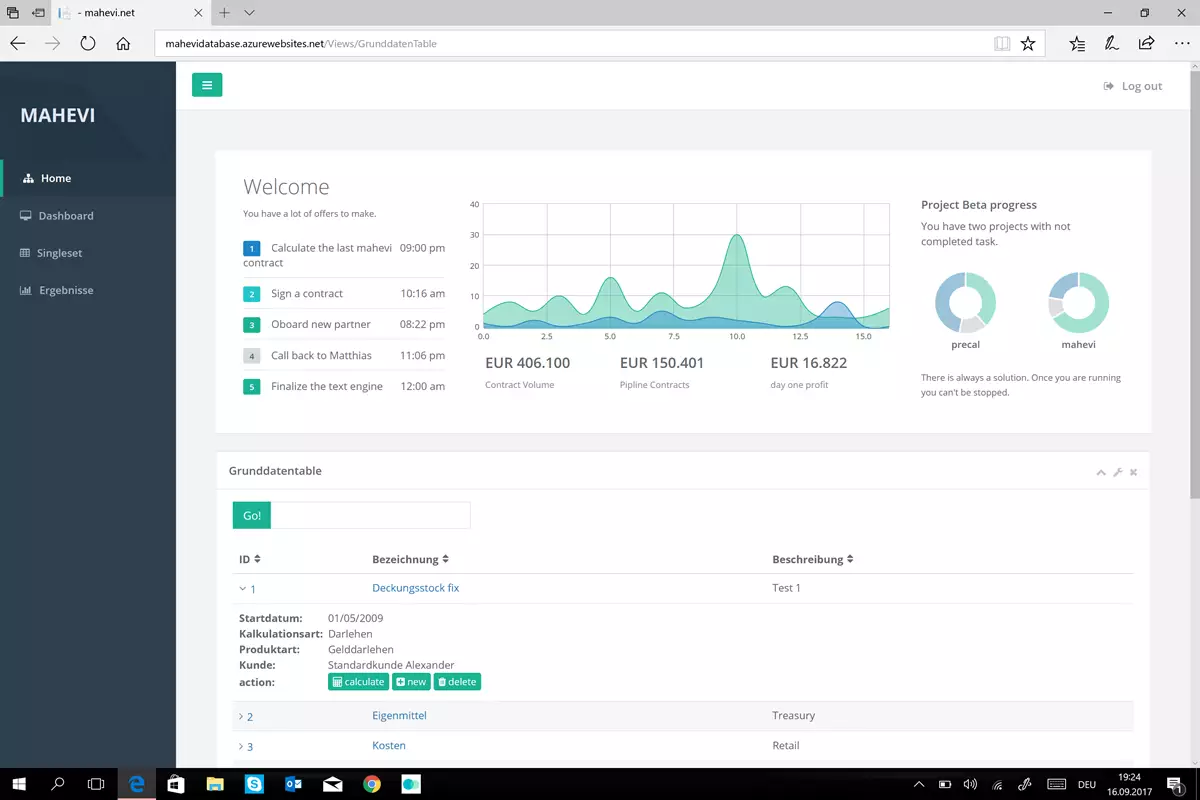Click task 5 badge Finalize the text engine
The height and width of the screenshot is (800, 1200).
[x=252, y=387]
